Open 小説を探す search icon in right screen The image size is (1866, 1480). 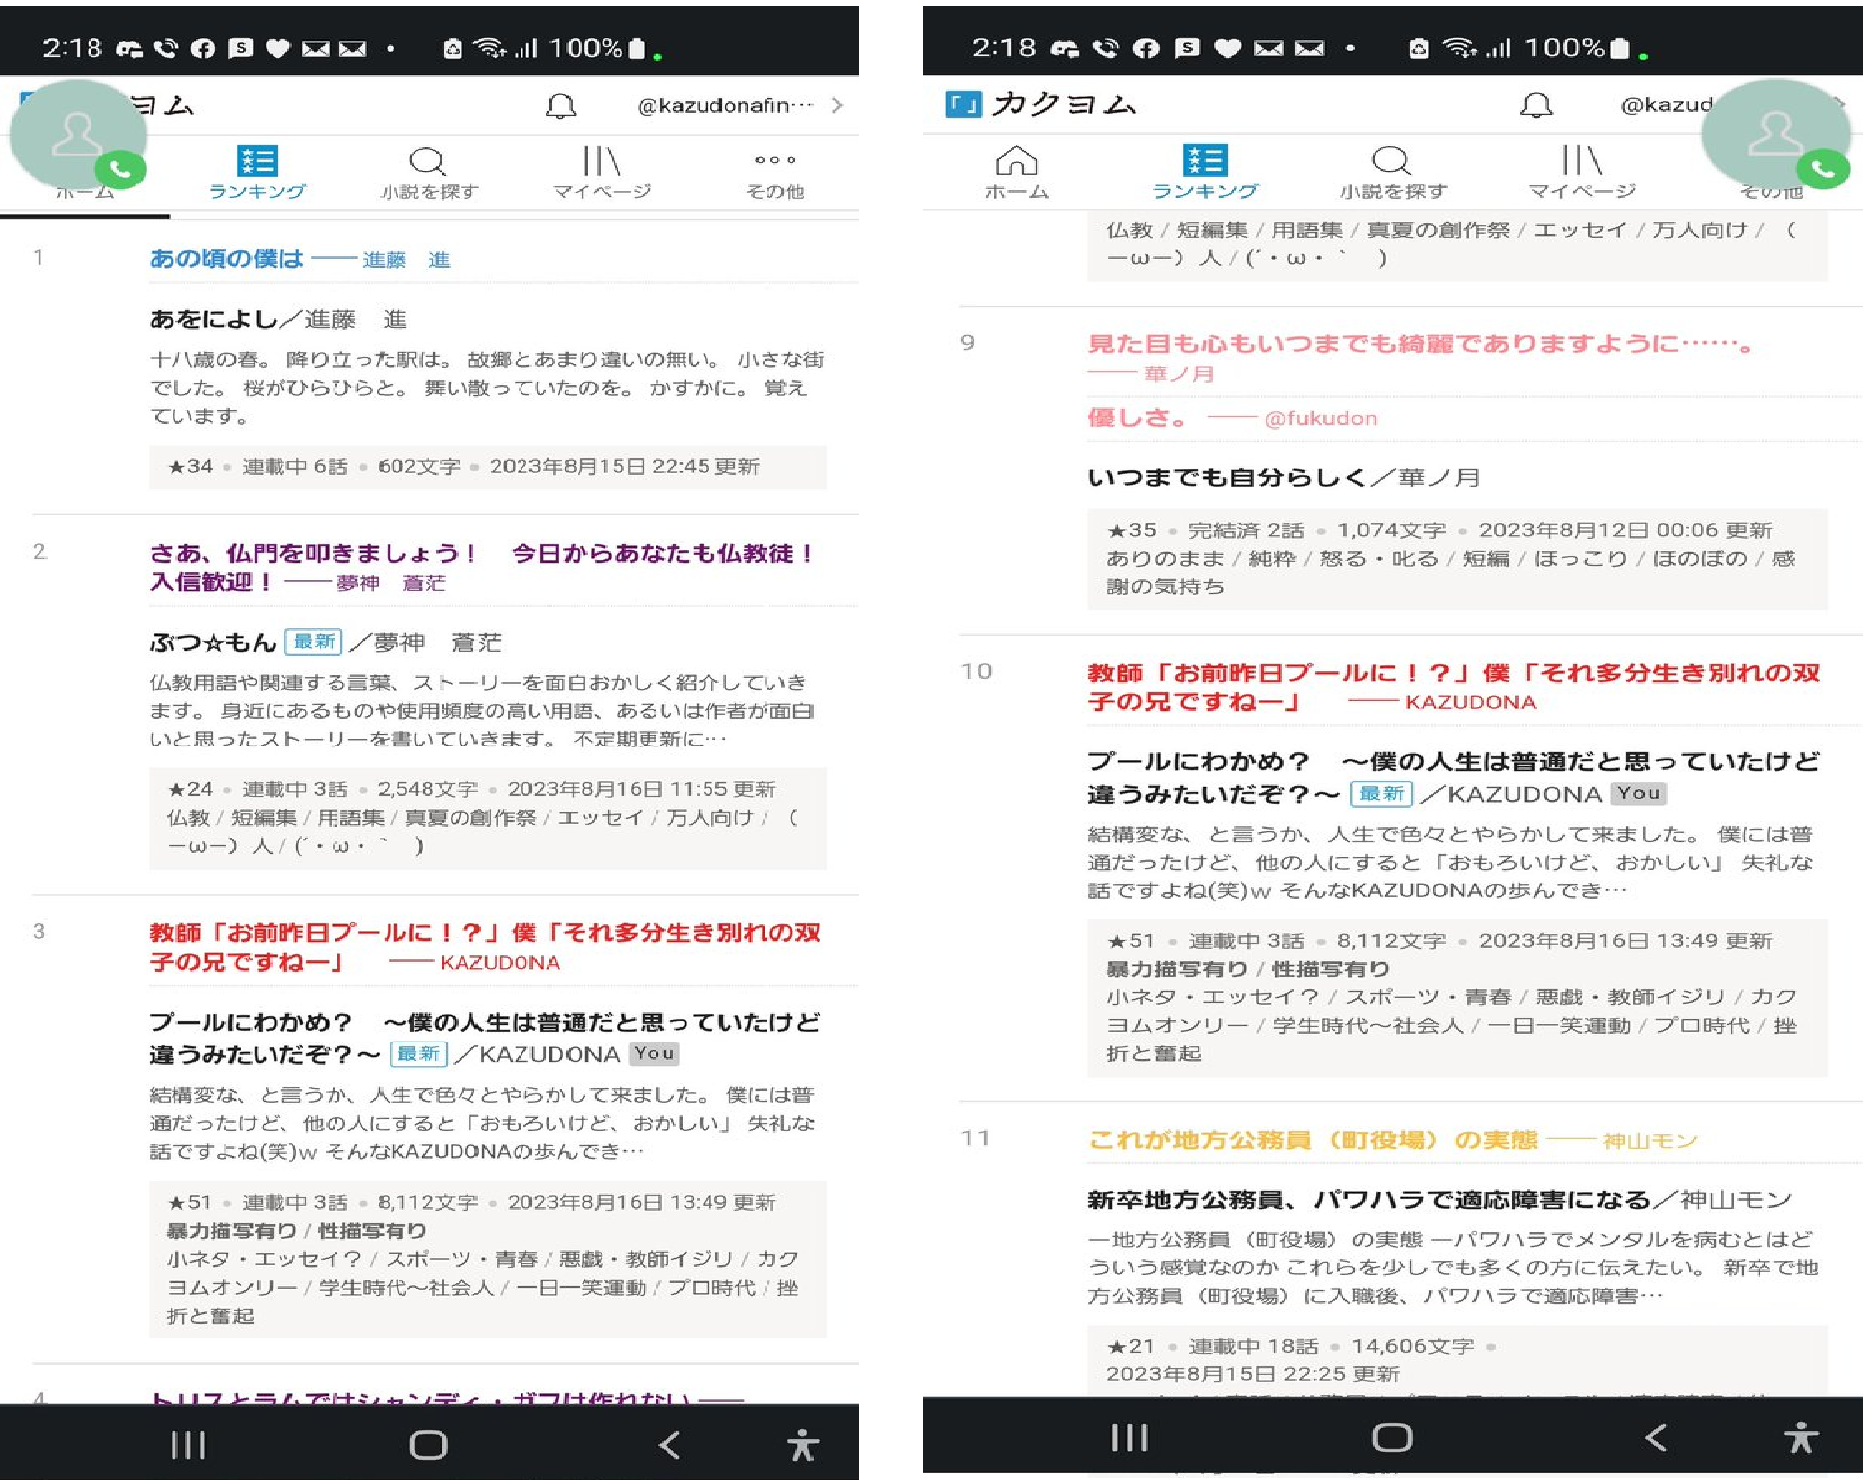(x=1392, y=172)
